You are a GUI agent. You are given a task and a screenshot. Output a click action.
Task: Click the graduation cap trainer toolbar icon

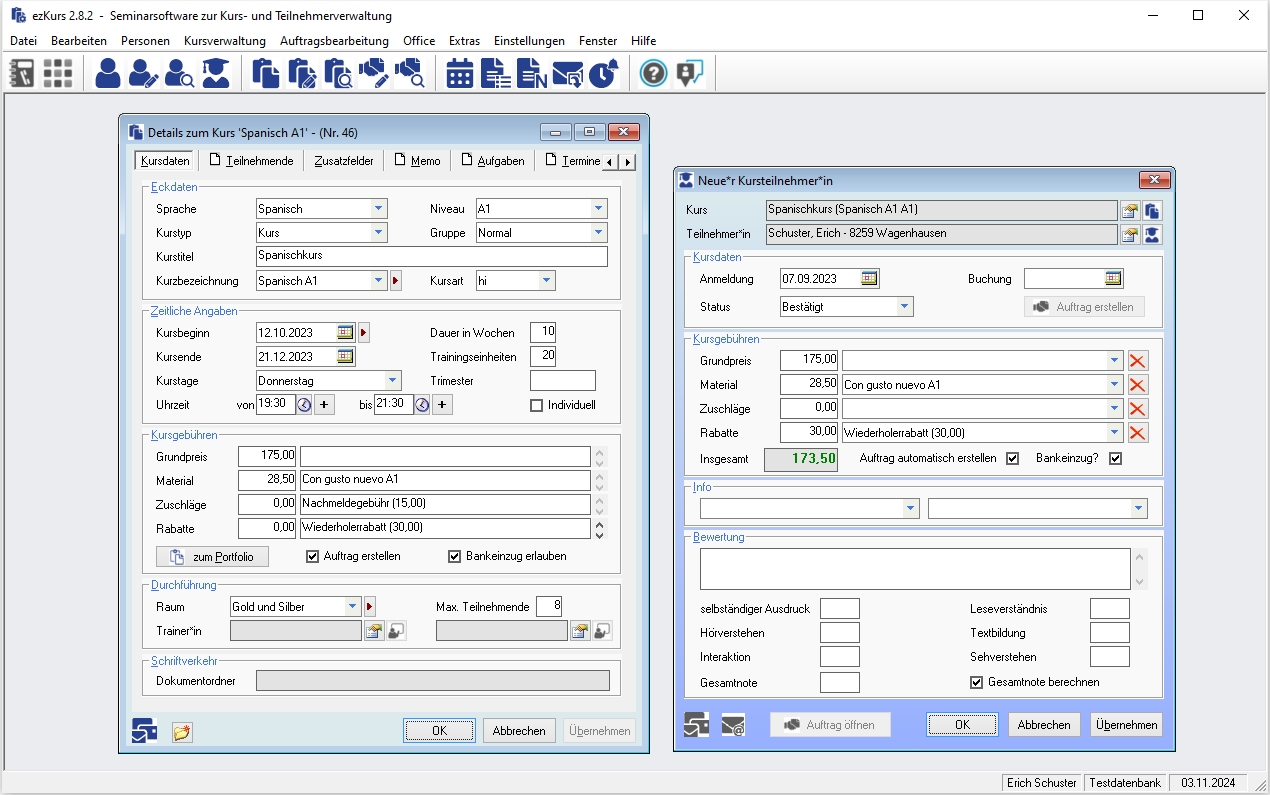pyautogui.click(x=215, y=73)
